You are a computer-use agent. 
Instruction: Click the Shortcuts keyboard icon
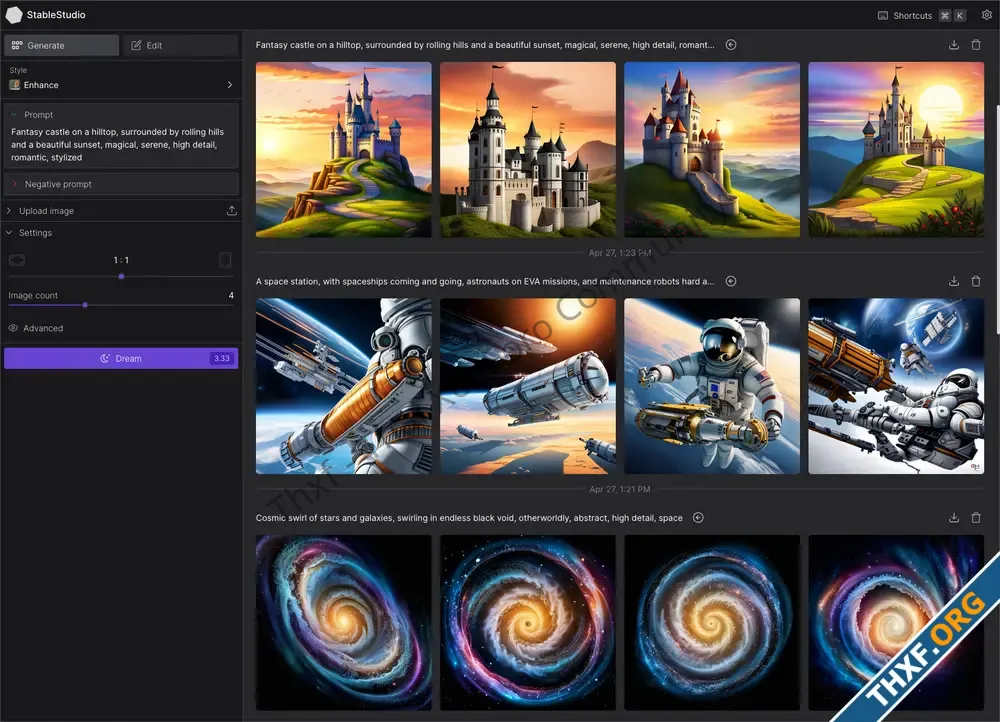point(883,15)
